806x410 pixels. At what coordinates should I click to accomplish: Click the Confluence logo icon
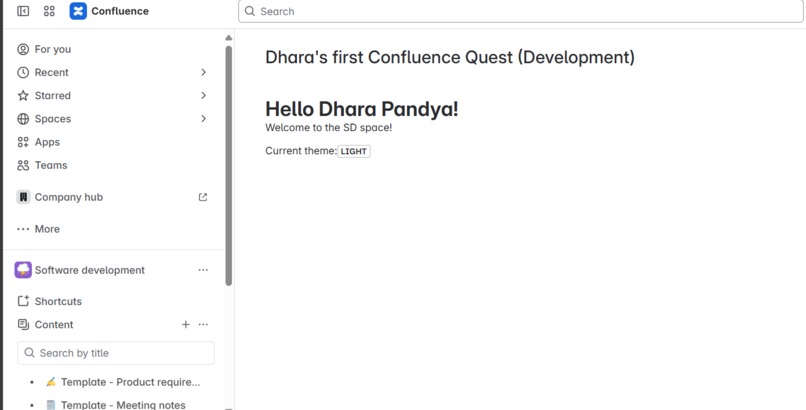[78, 11]
